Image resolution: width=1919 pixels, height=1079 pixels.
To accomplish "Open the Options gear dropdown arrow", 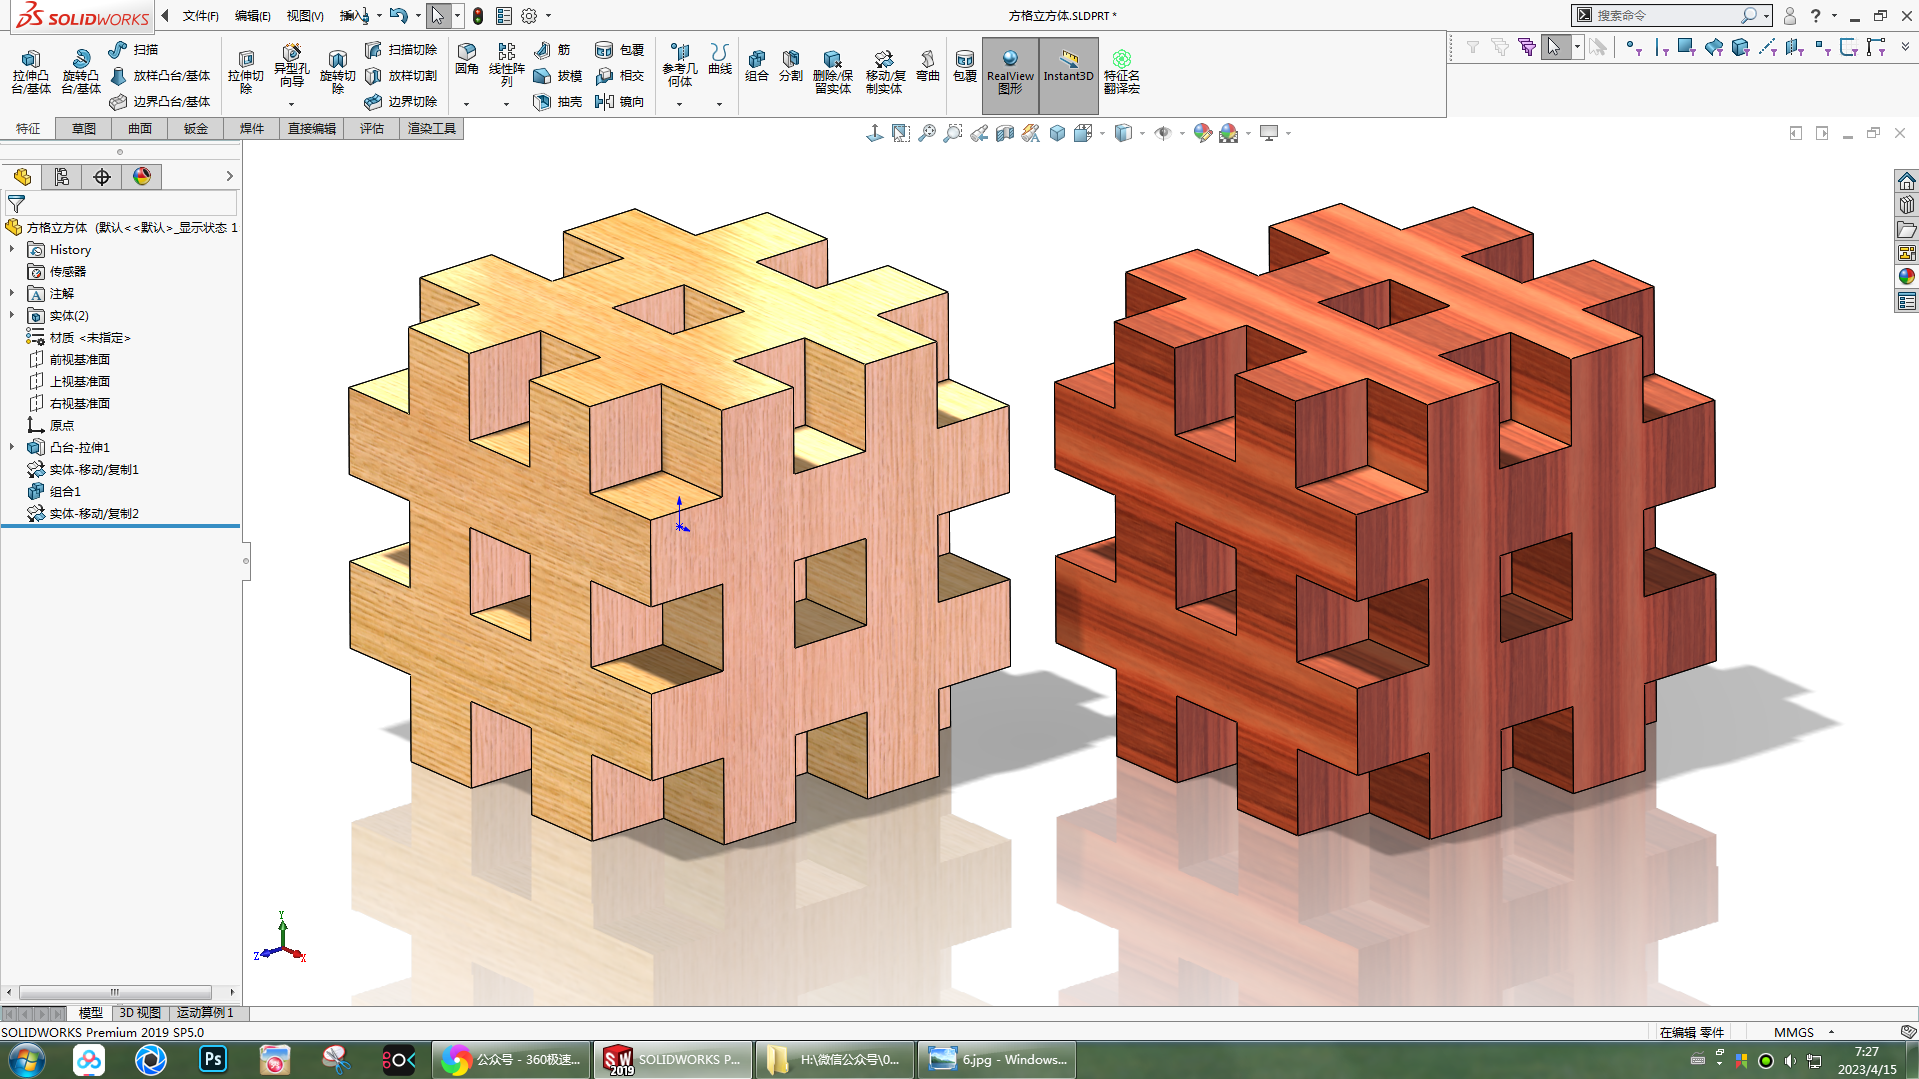I will pyautogui.click(x=548, y=16).
